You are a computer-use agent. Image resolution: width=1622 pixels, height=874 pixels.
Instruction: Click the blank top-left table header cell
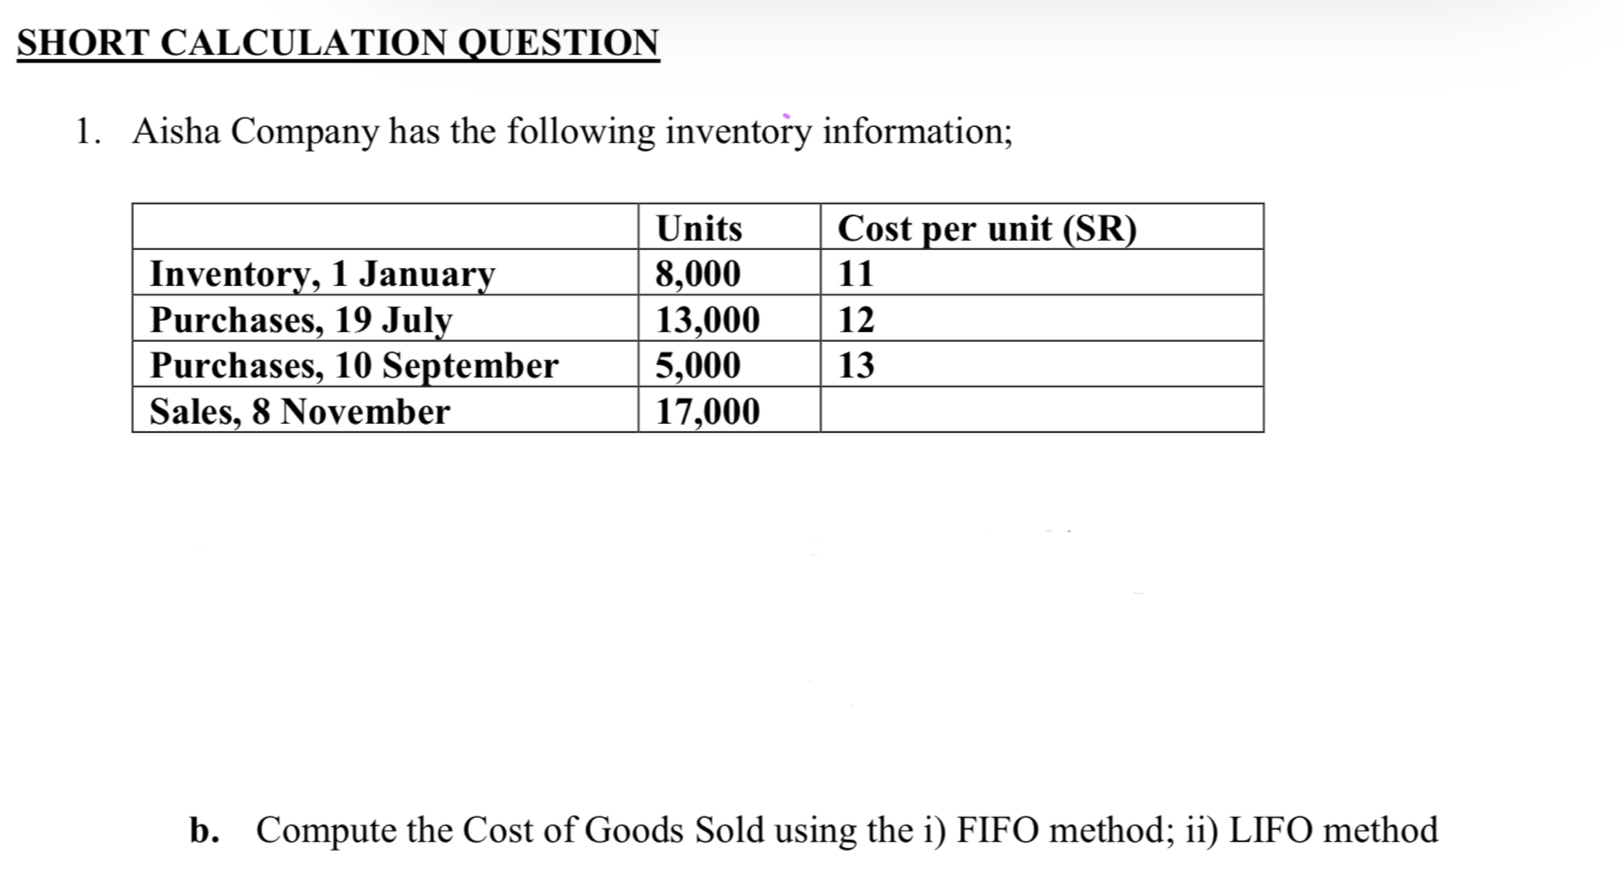[385, 227]
